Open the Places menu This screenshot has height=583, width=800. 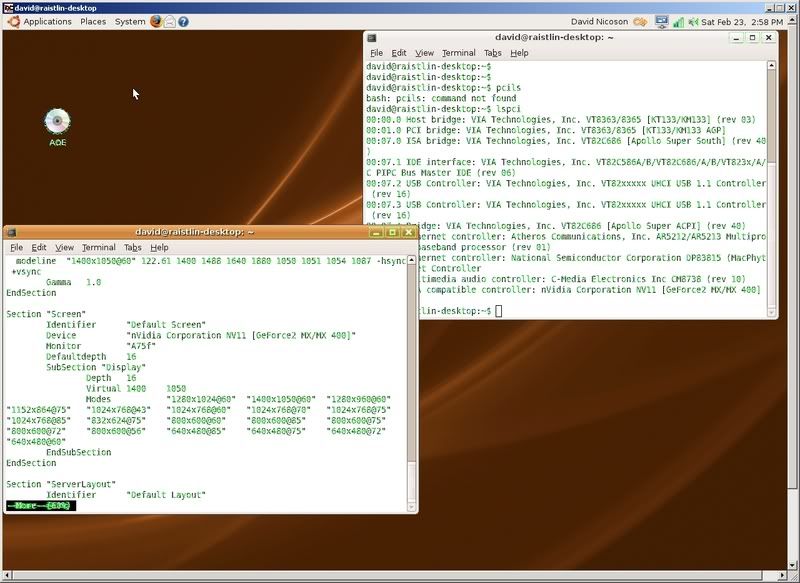[93, 21]
